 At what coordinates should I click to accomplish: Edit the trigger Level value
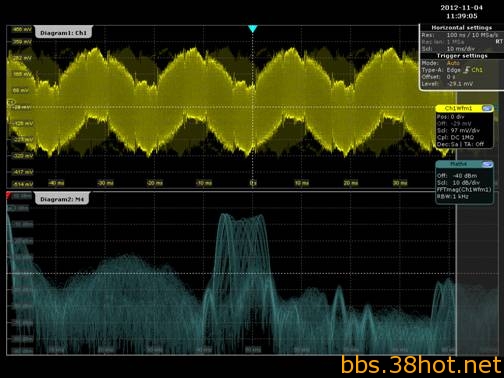(x=460, y=84)
